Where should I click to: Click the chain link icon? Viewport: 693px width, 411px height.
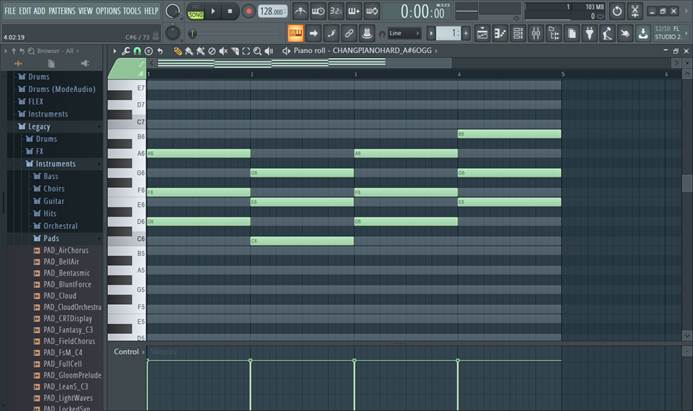click(x=349, y=33)
